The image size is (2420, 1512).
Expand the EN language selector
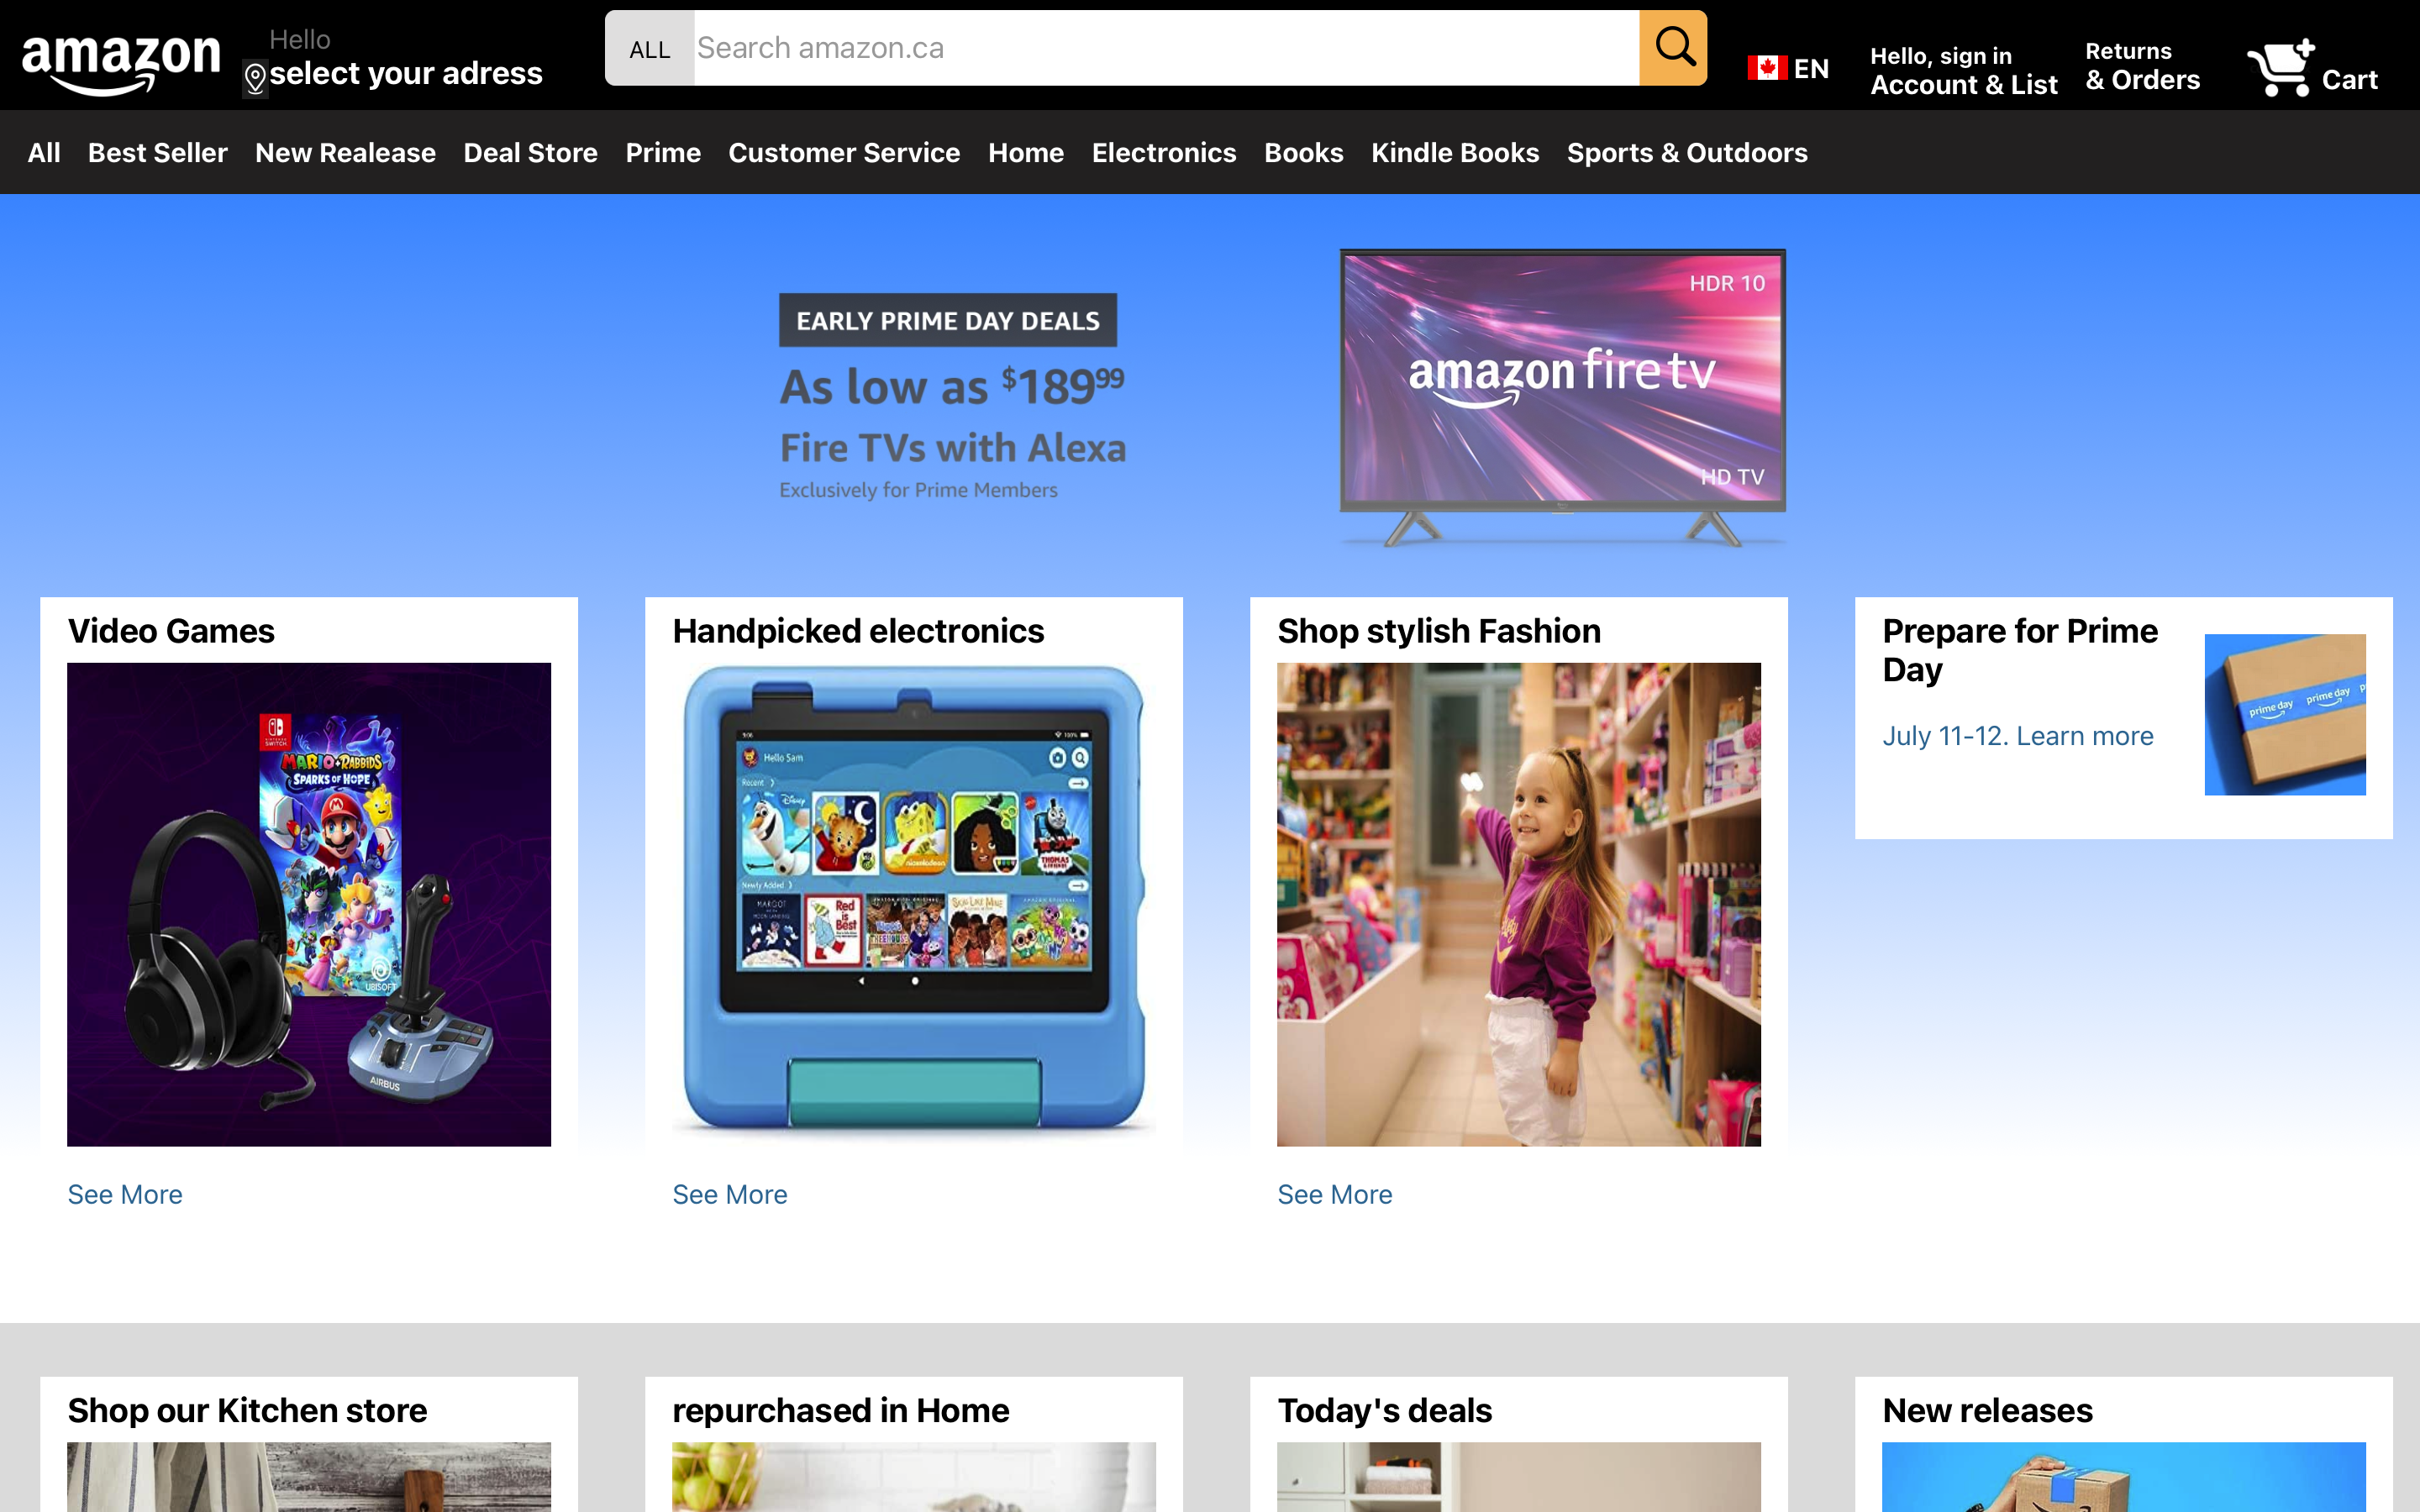pyautogui.click(x=1811, y=68)
